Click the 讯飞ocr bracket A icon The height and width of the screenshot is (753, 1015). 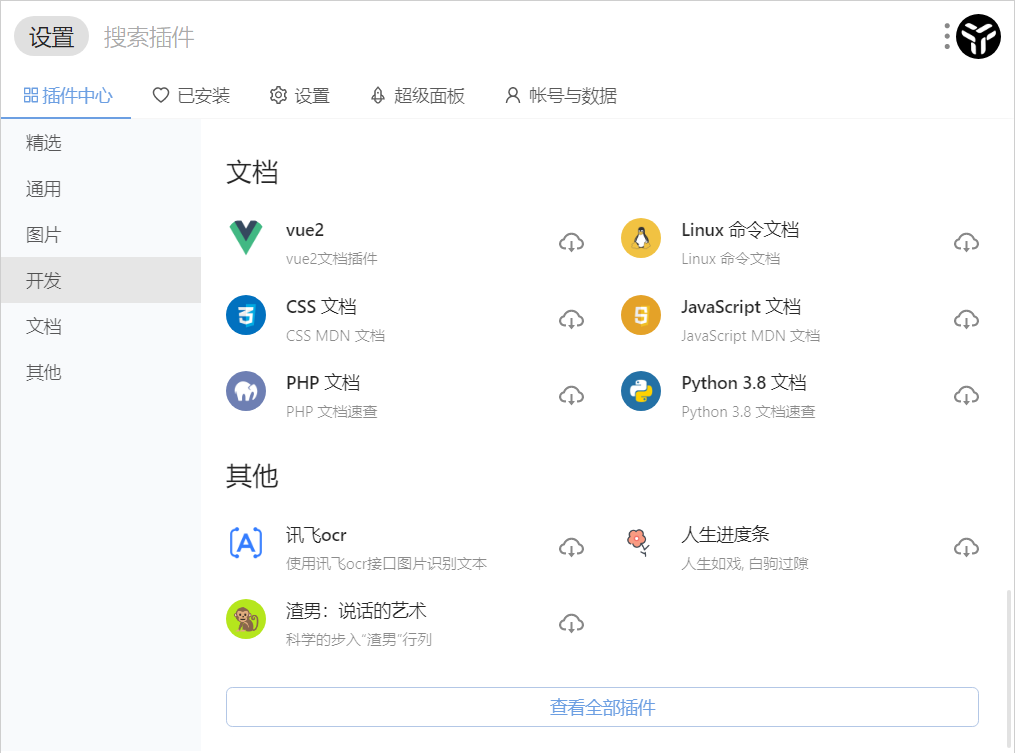pyautogui.click(x=246, y=543)
